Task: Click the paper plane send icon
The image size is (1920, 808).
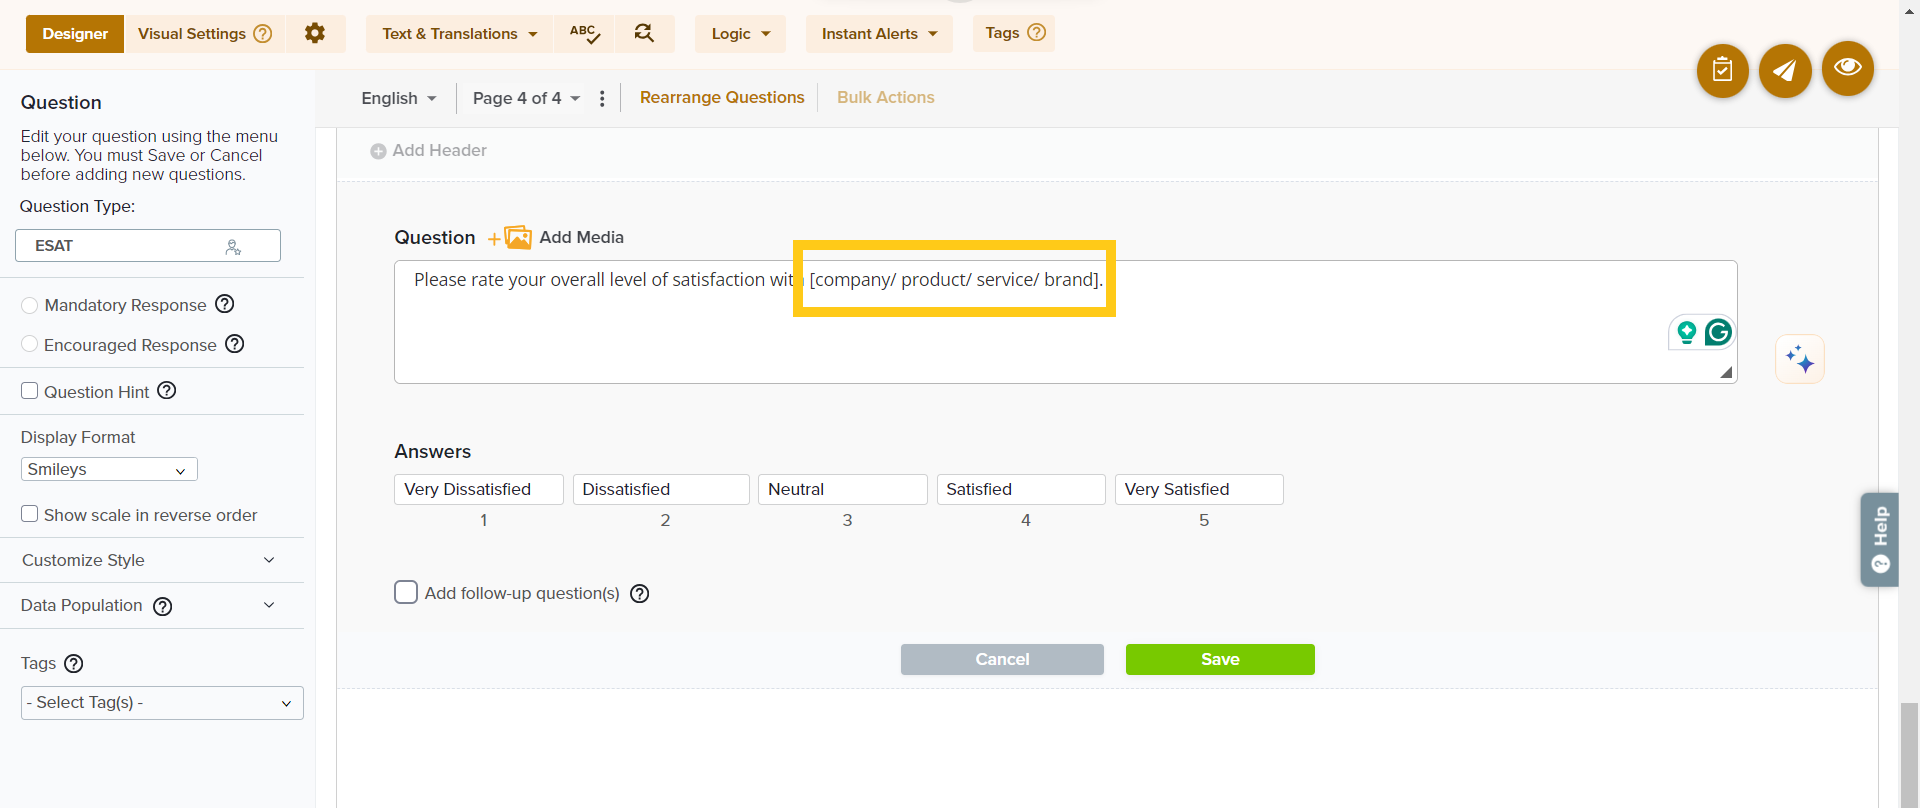Action: coord(1784,70)
